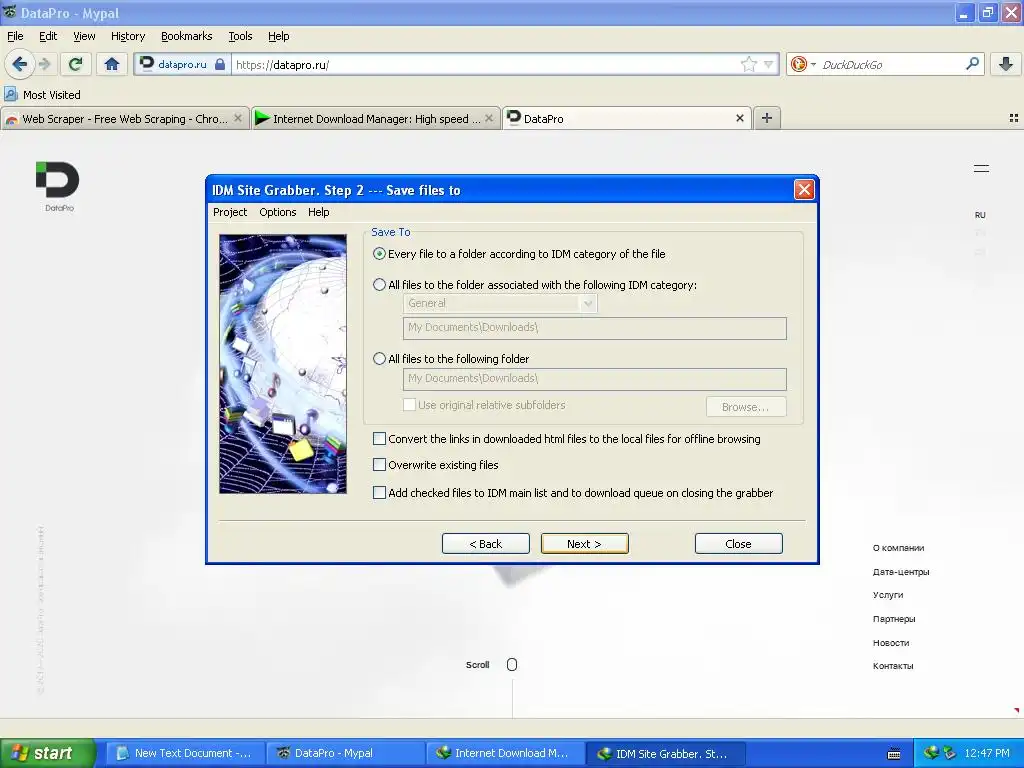Click the following folder path field

coord(595,379)
